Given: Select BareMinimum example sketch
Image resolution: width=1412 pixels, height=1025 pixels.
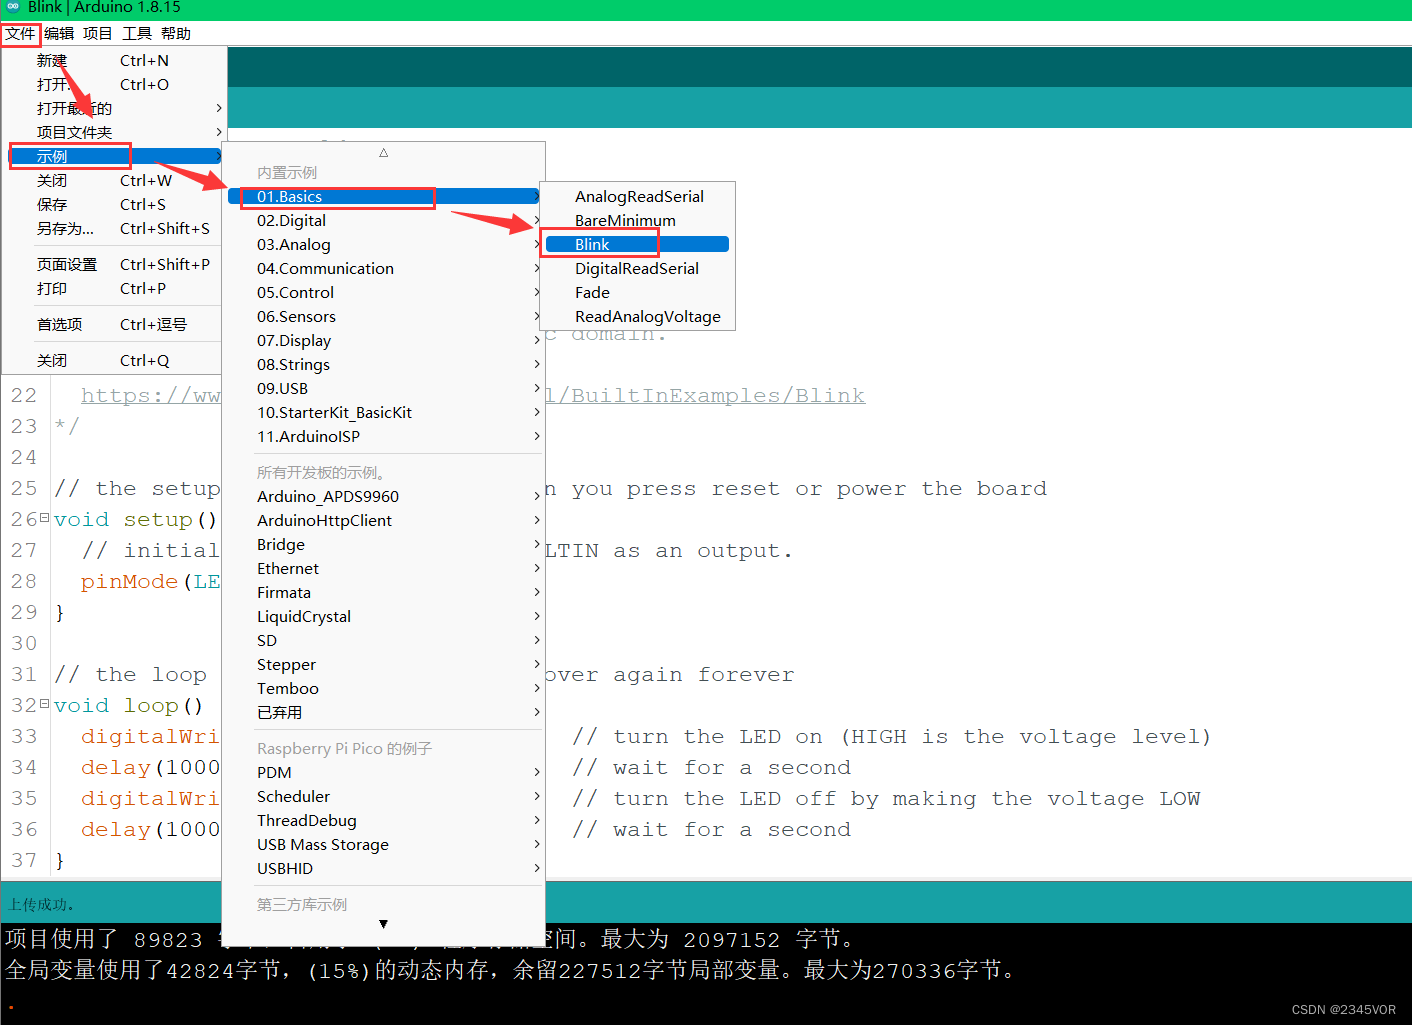Looking at the screenshot, I should click(637, 220).
